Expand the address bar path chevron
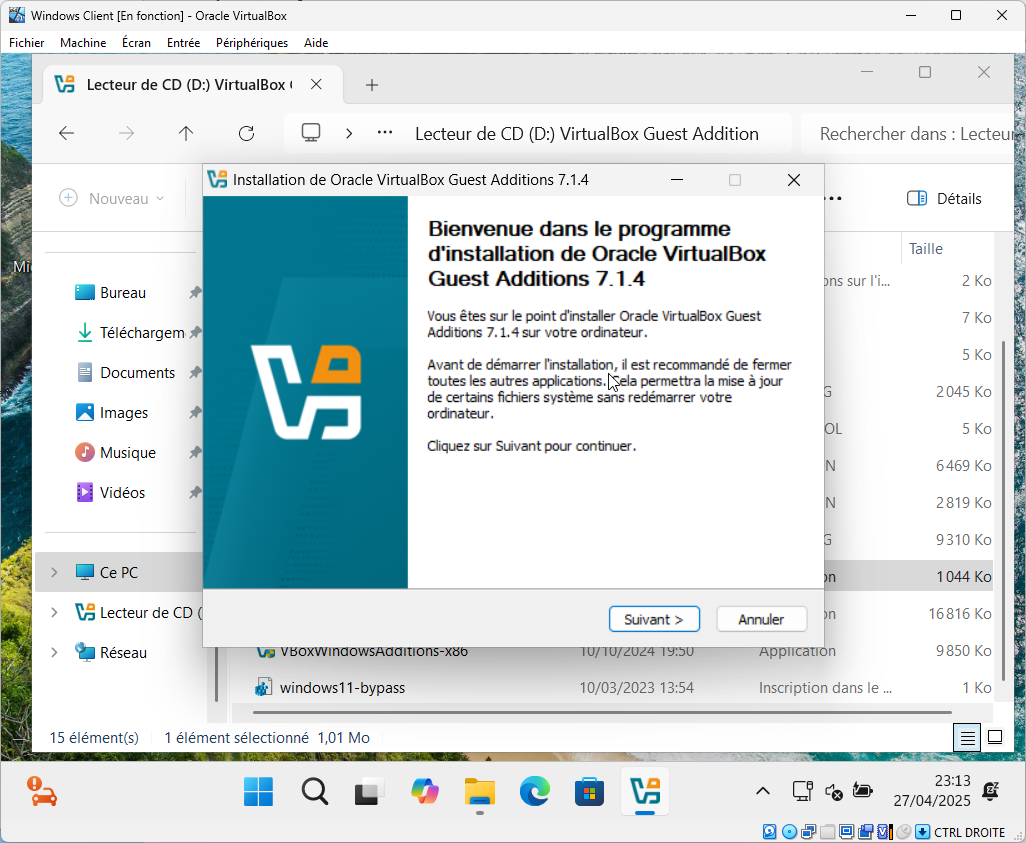Screen dimensions: 1026x843 [x=349, y=134]
